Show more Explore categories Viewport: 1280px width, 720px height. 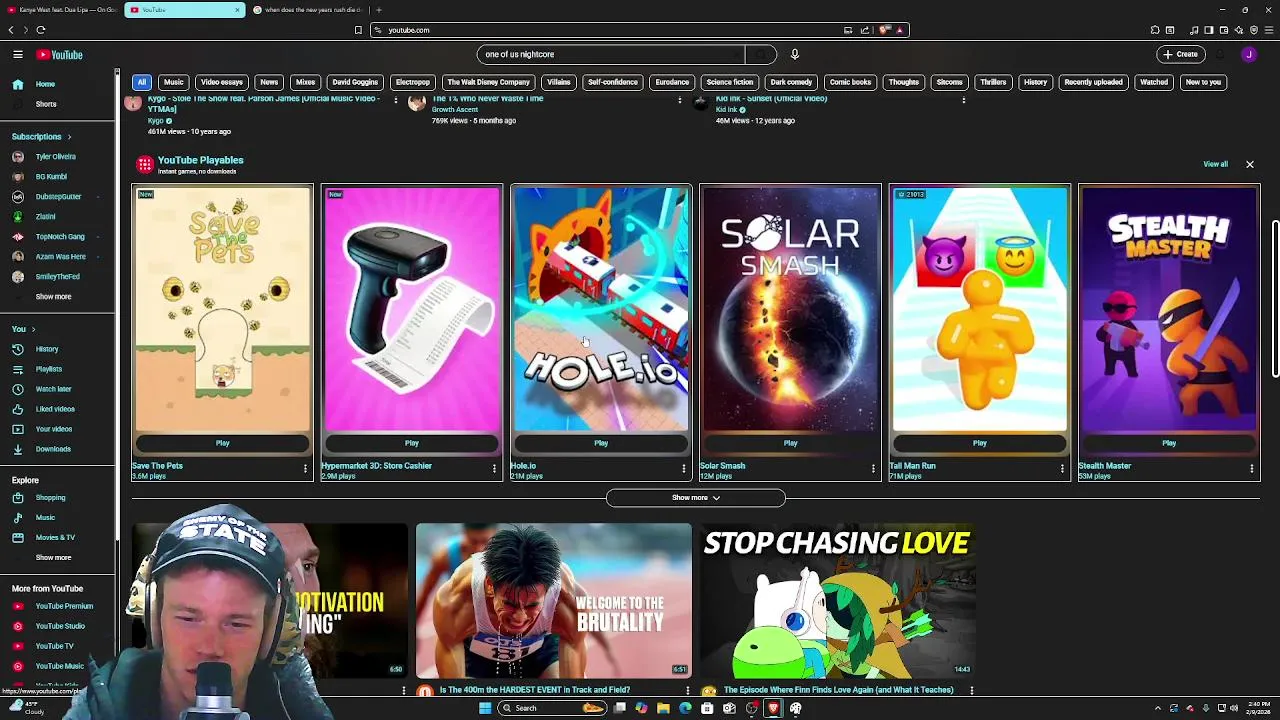point(54,557)
